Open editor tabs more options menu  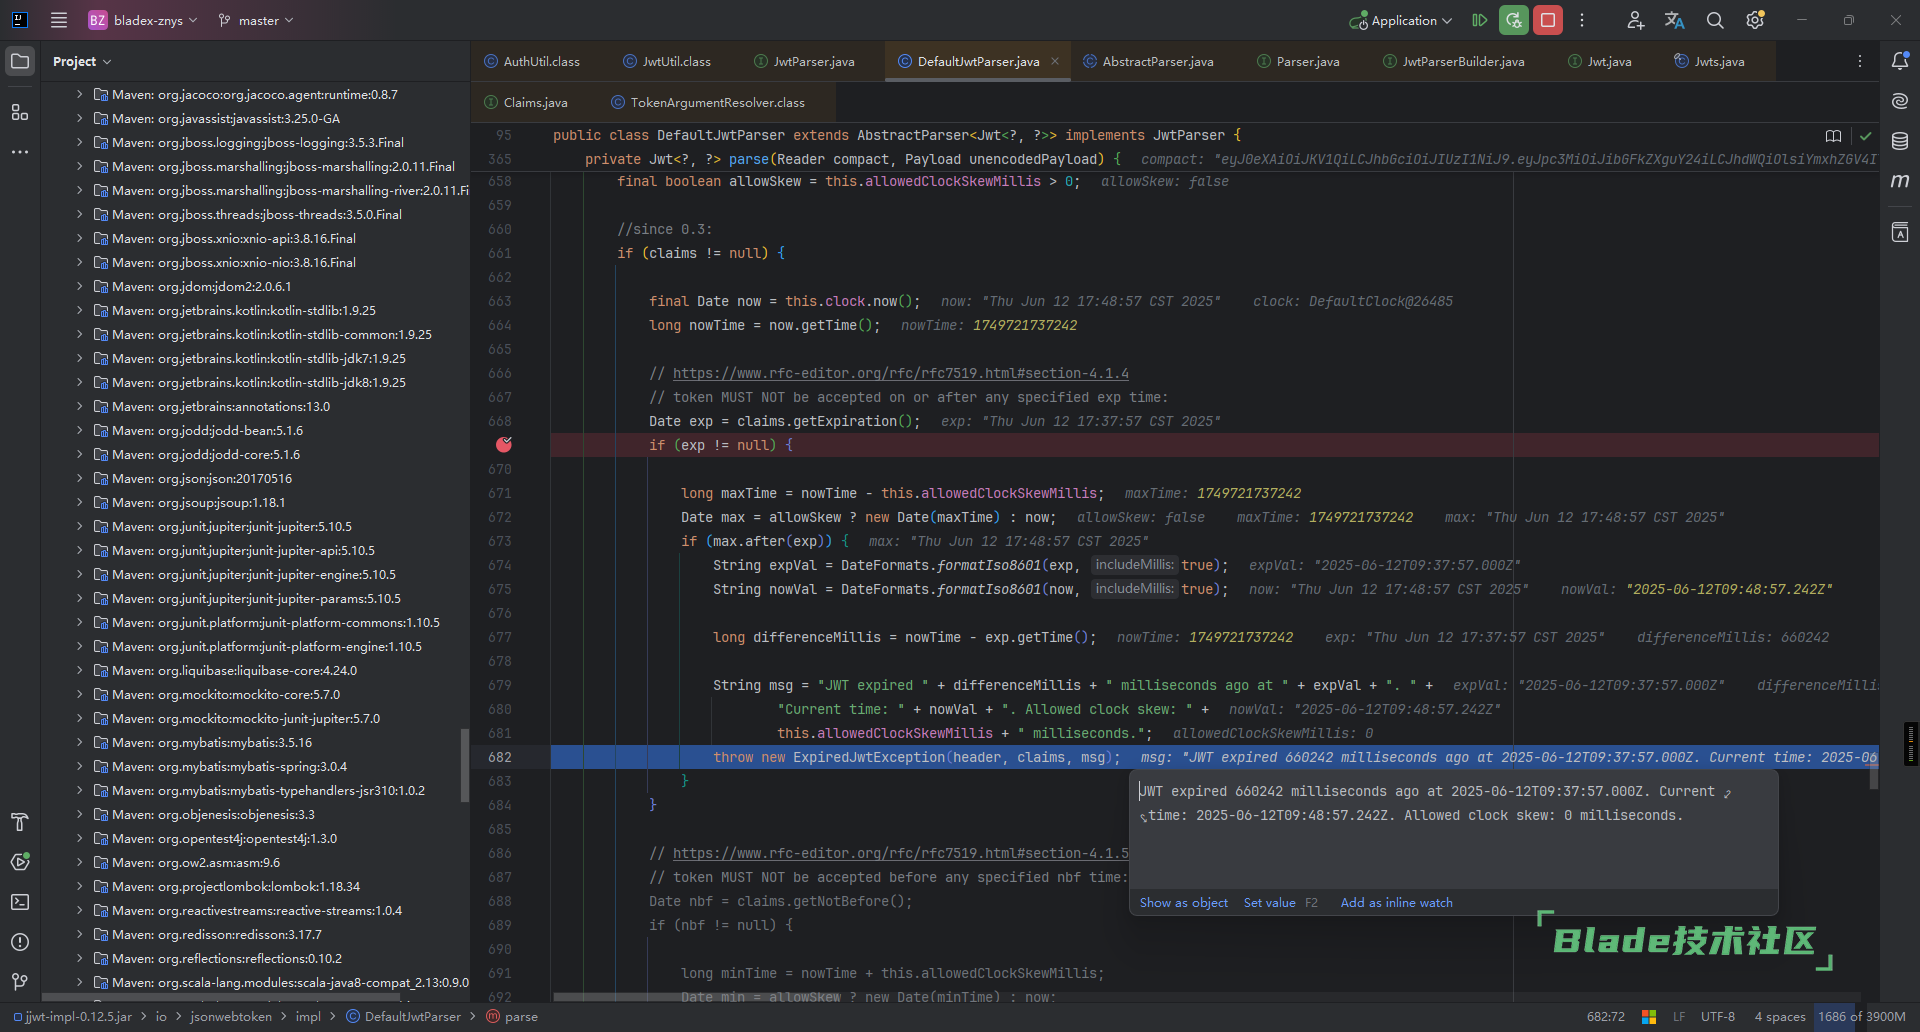click(1860, 61)
